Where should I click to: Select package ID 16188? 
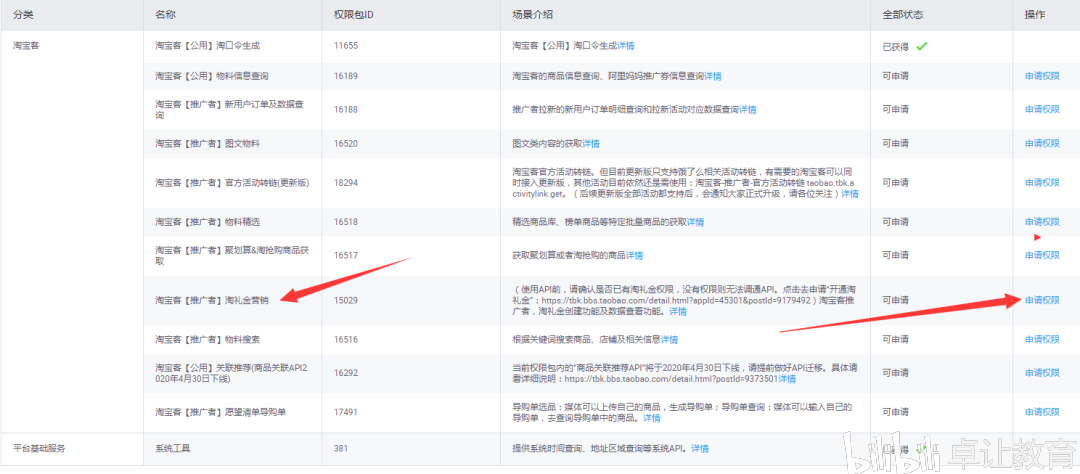[346, 110]
